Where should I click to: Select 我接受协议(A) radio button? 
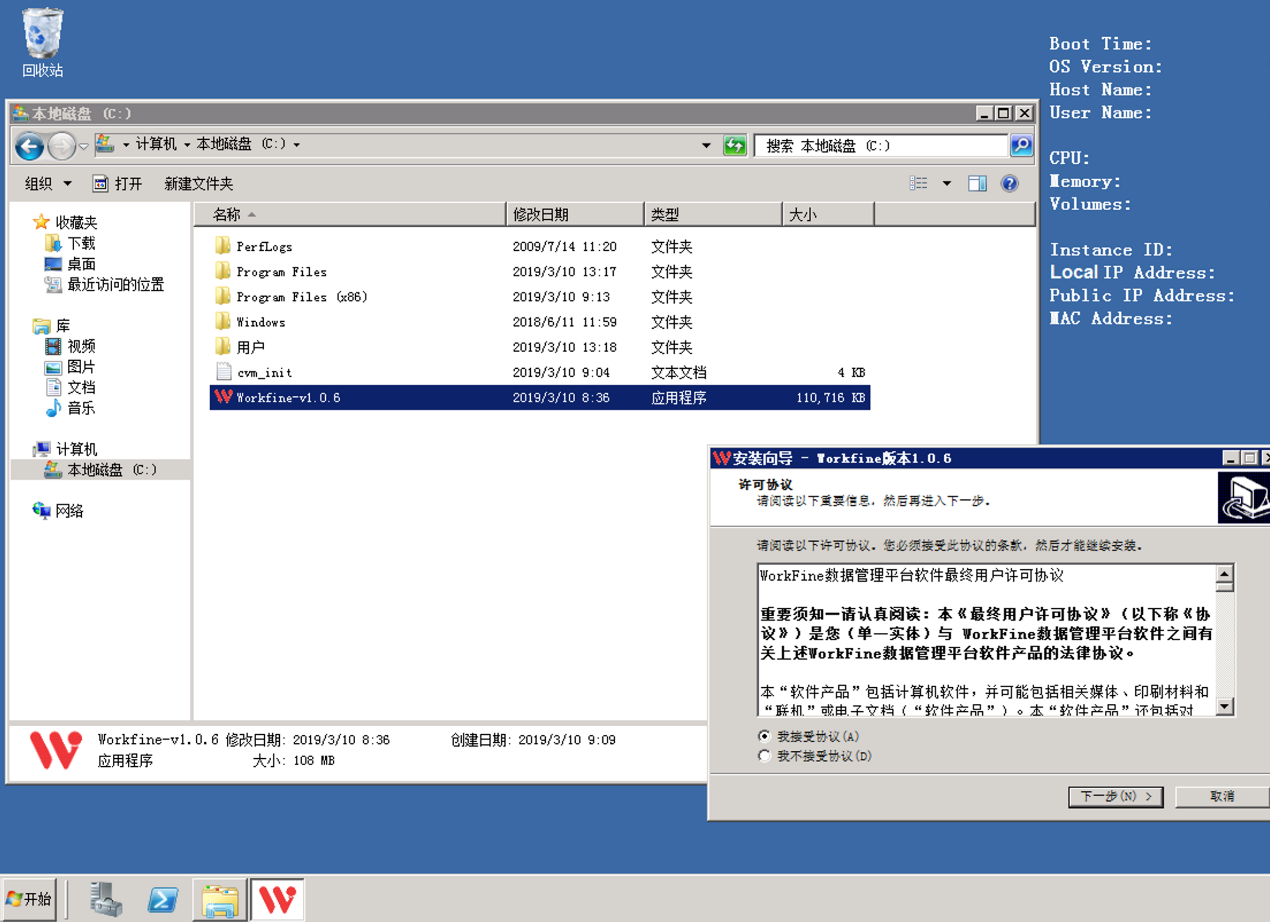765,736
